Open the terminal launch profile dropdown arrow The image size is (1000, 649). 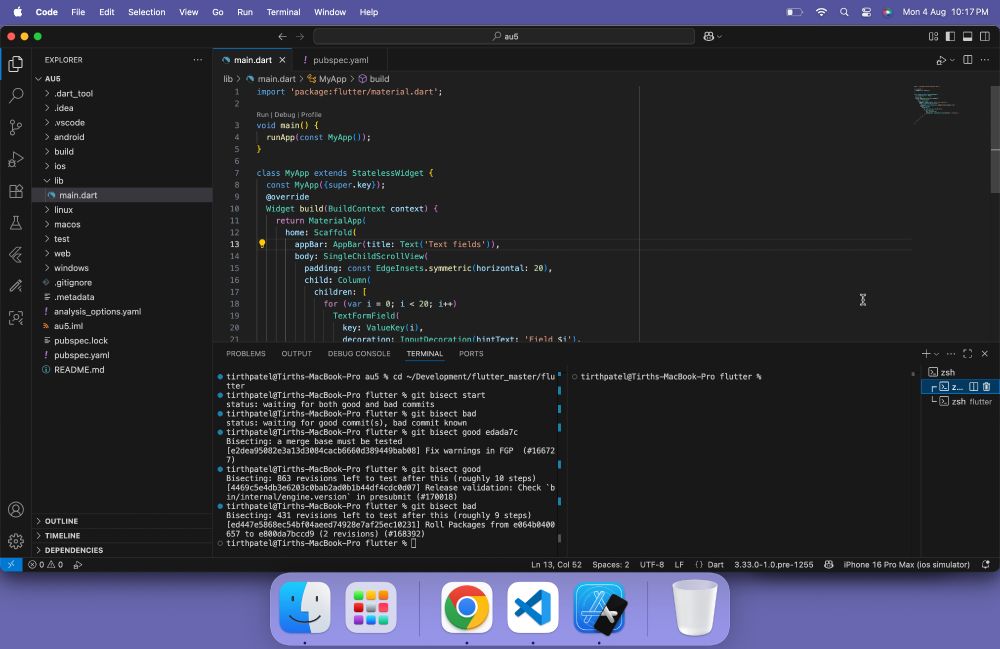pos(936,354)
